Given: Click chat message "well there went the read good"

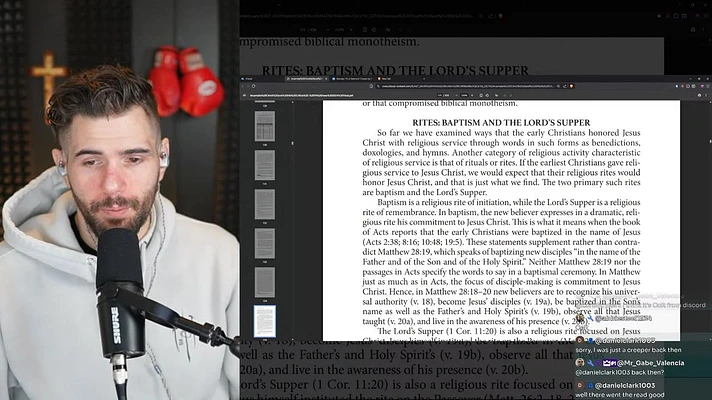Looking at the screenshot, I should tap(620, 395).
